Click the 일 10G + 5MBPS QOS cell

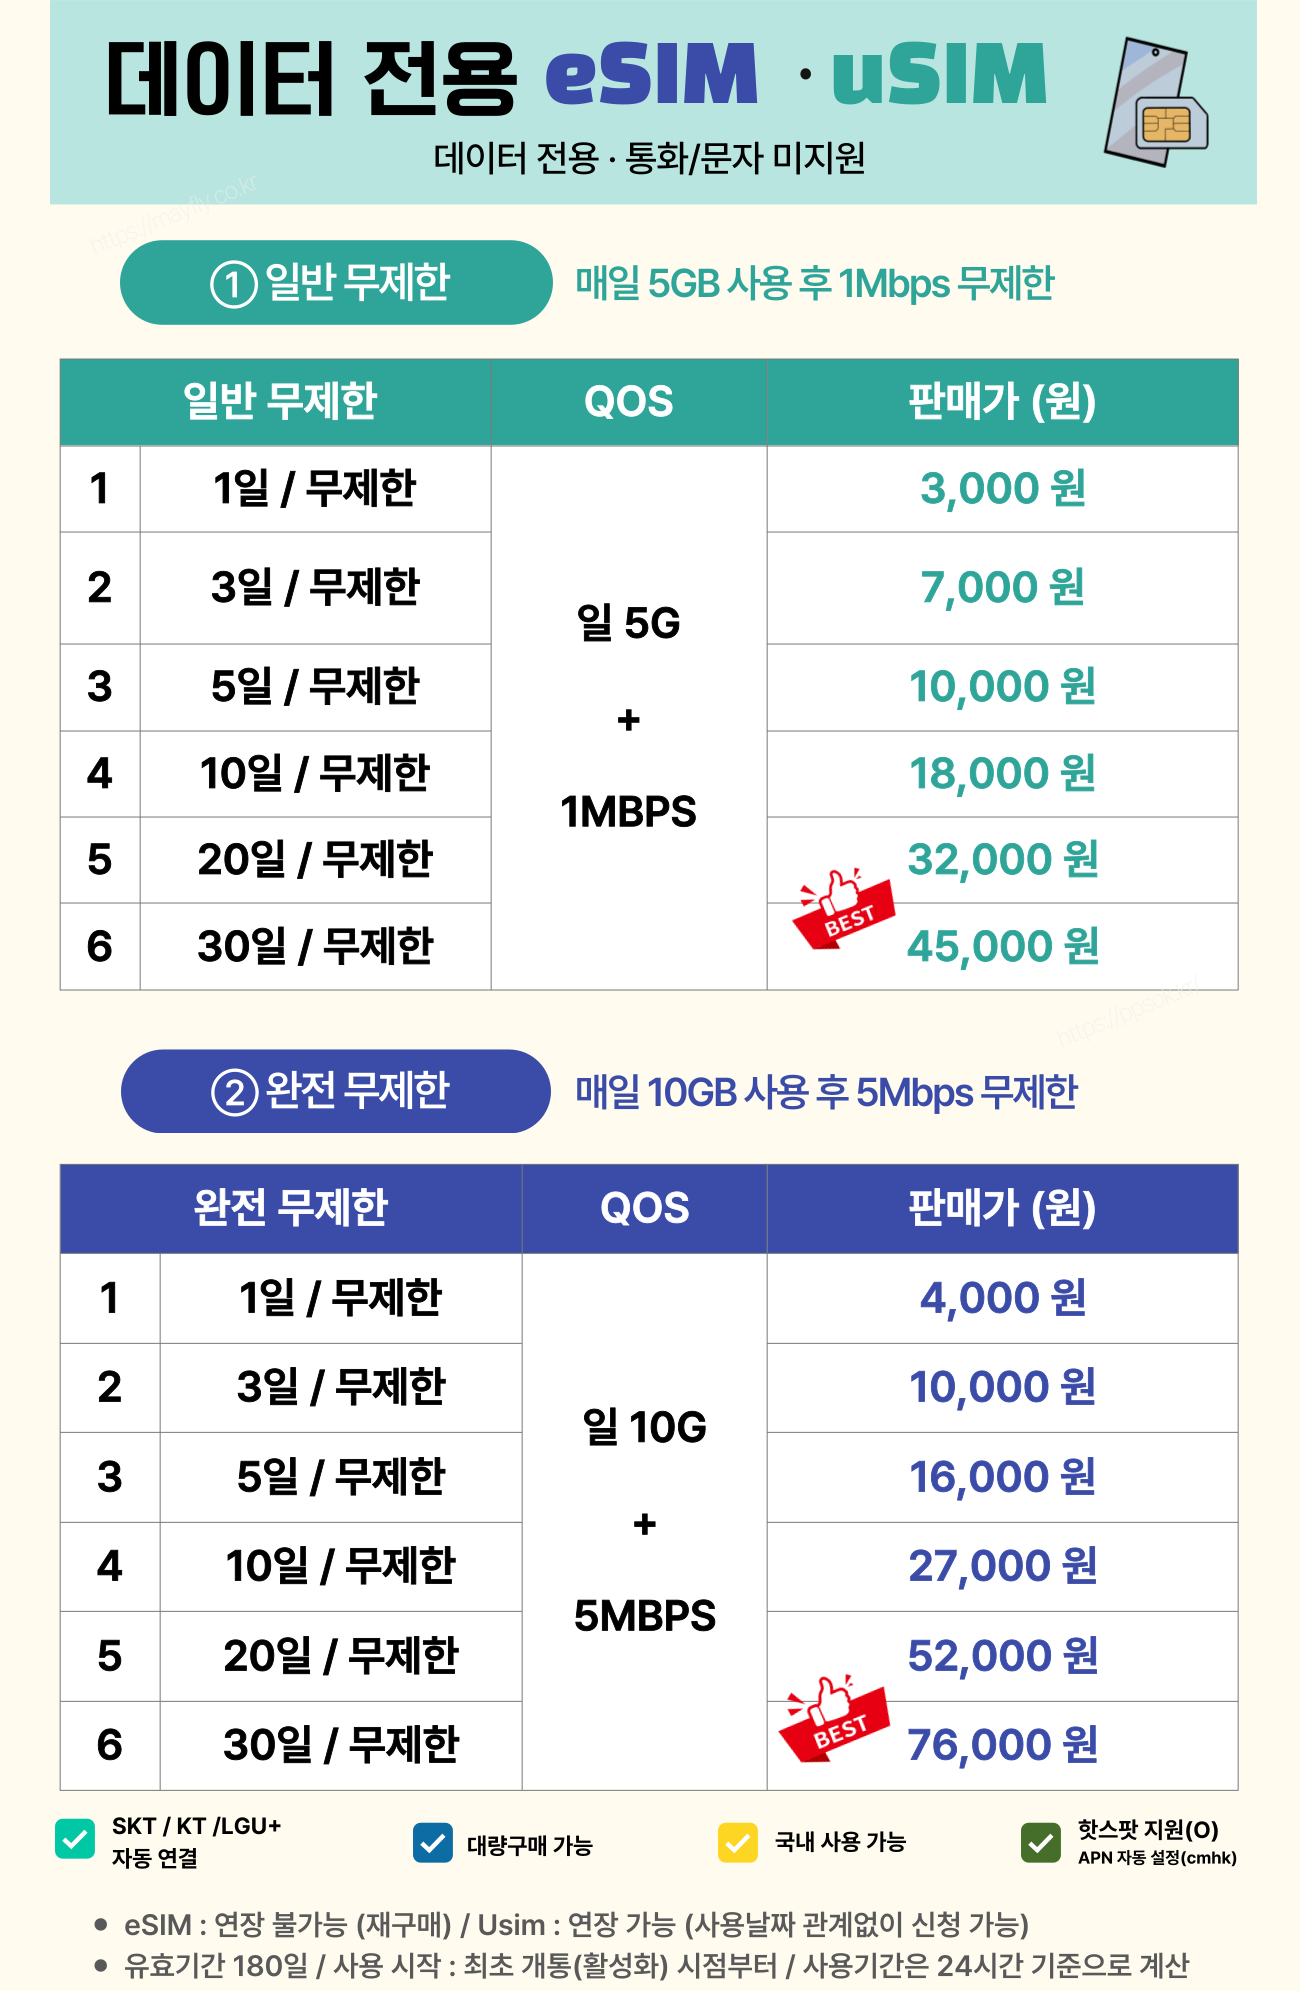tap(645, 1521)
